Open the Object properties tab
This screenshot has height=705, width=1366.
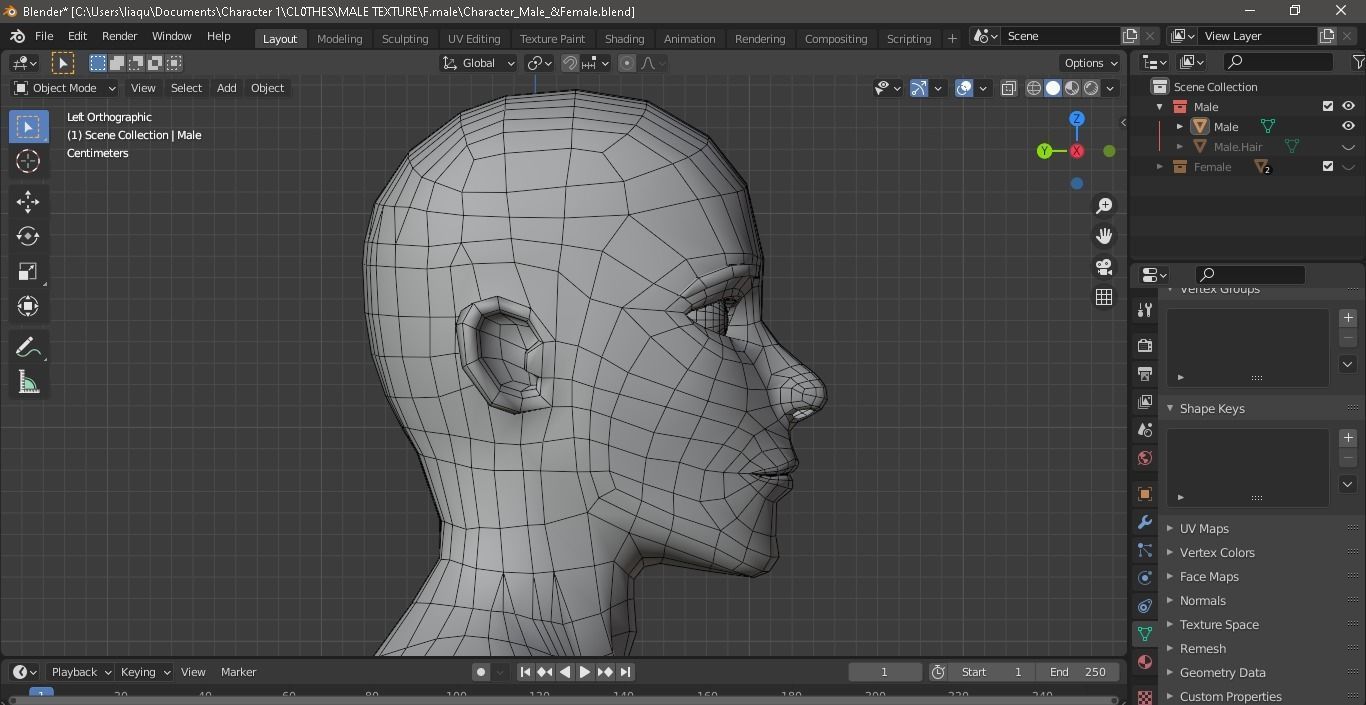[1145, 494]
